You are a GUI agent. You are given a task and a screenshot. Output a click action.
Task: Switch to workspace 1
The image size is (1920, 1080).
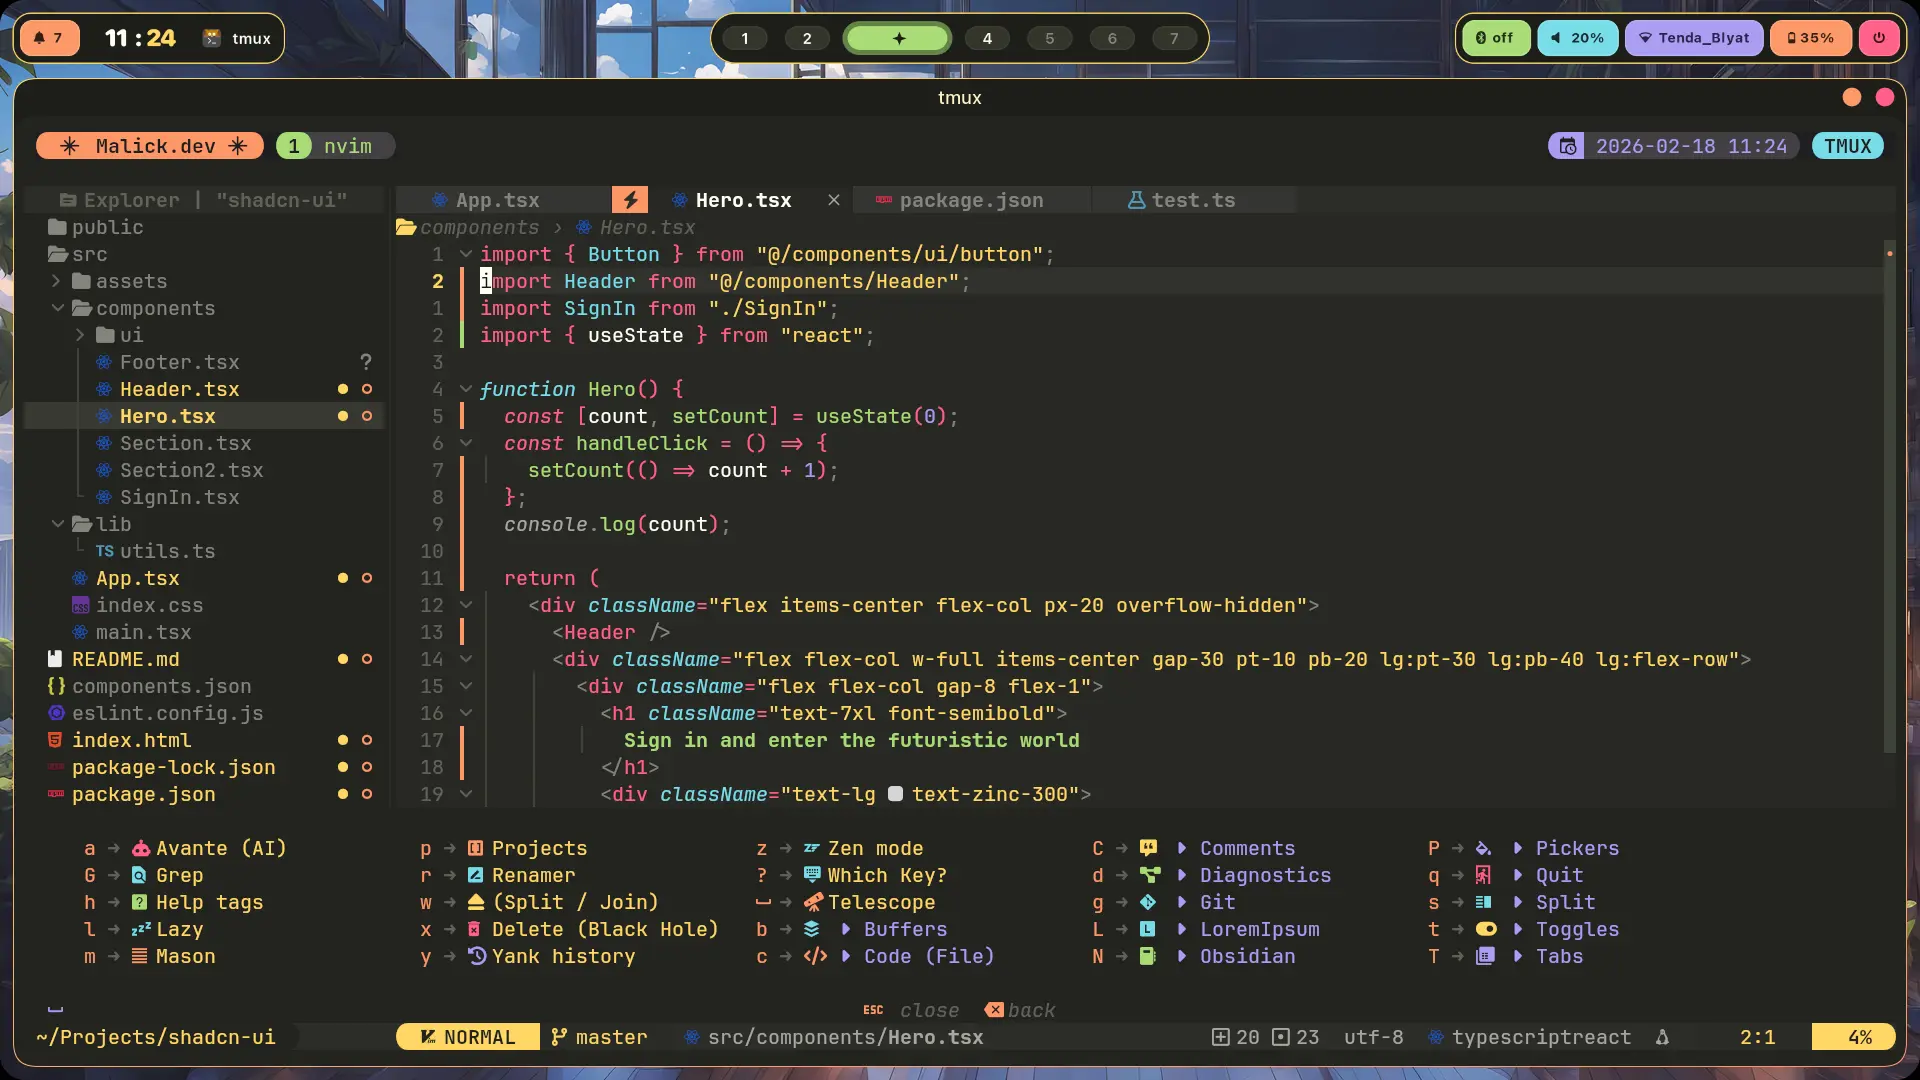click(x=744, y=39)
